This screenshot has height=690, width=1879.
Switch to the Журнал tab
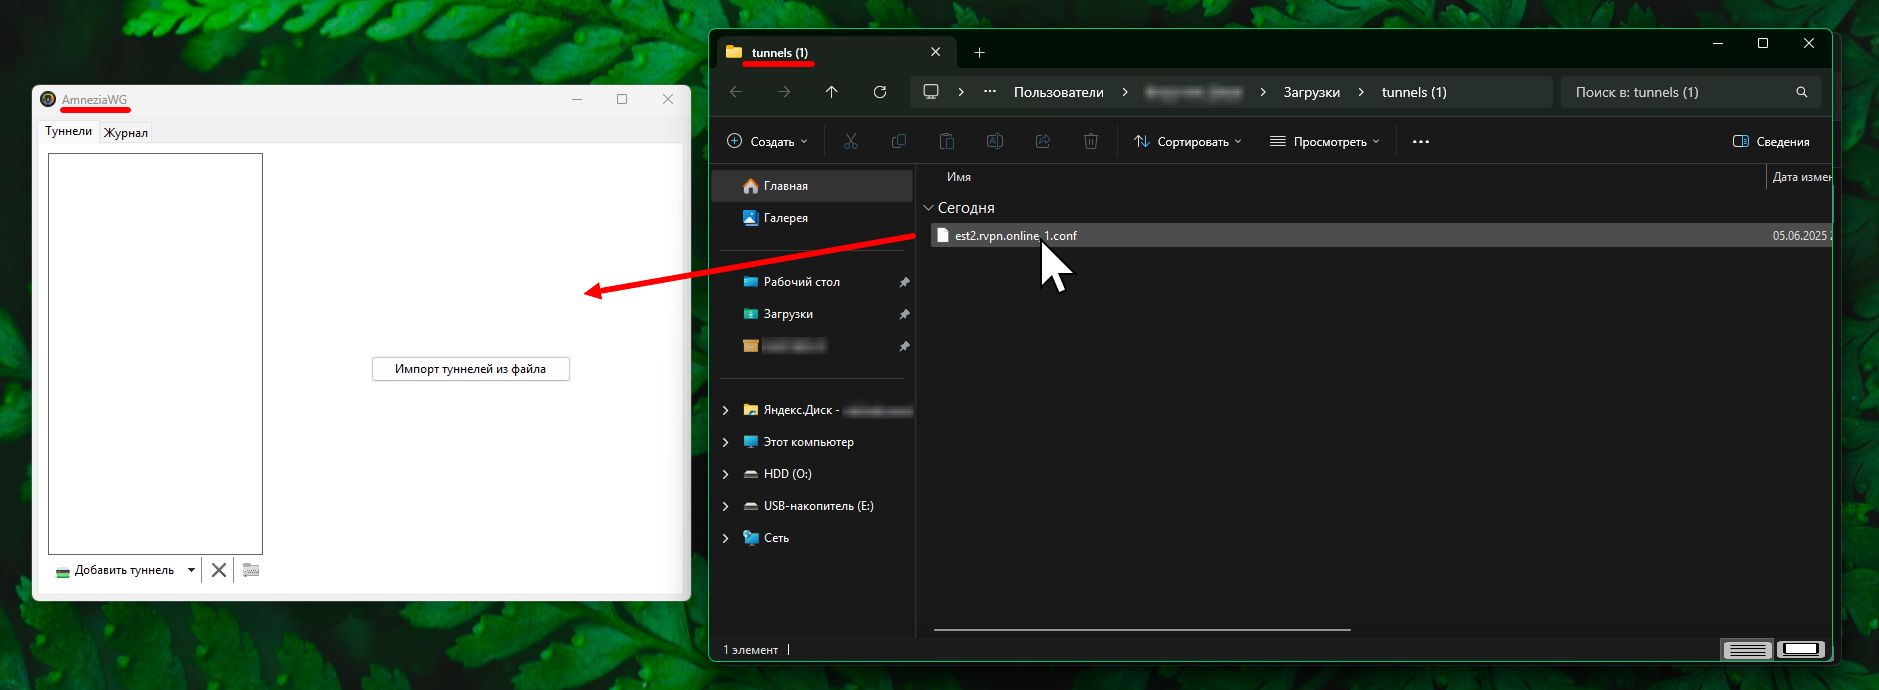point(126,133)
